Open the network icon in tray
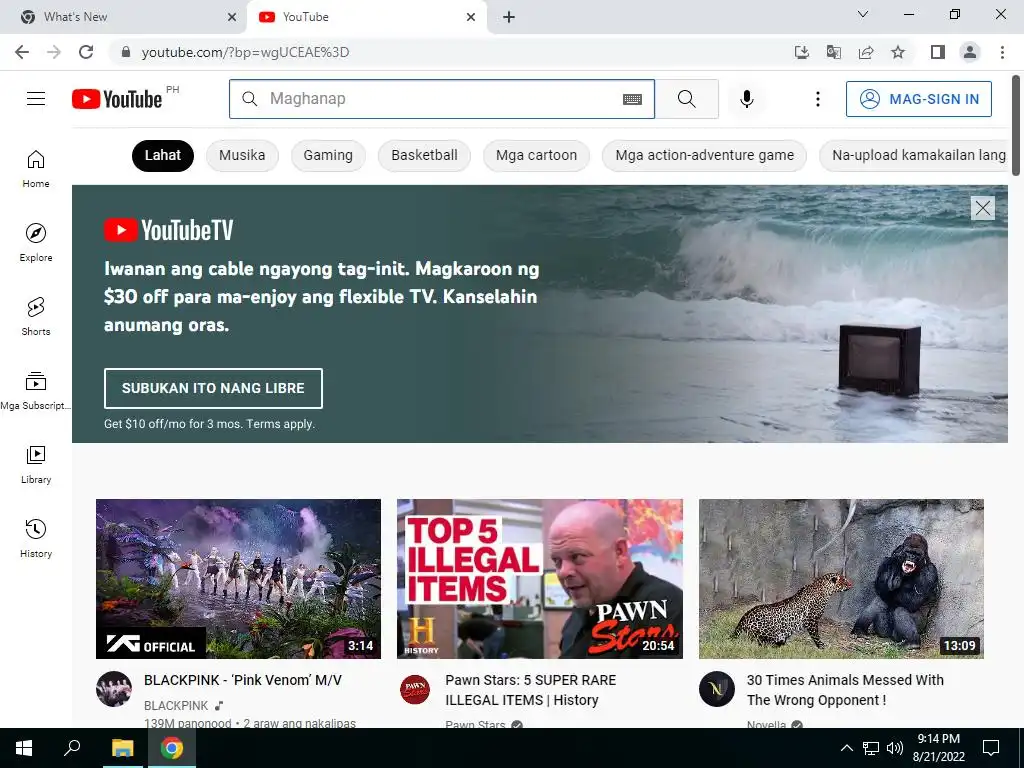This screenshot has height=768, width=1024. pyautogui.click(x=871, y=748)
